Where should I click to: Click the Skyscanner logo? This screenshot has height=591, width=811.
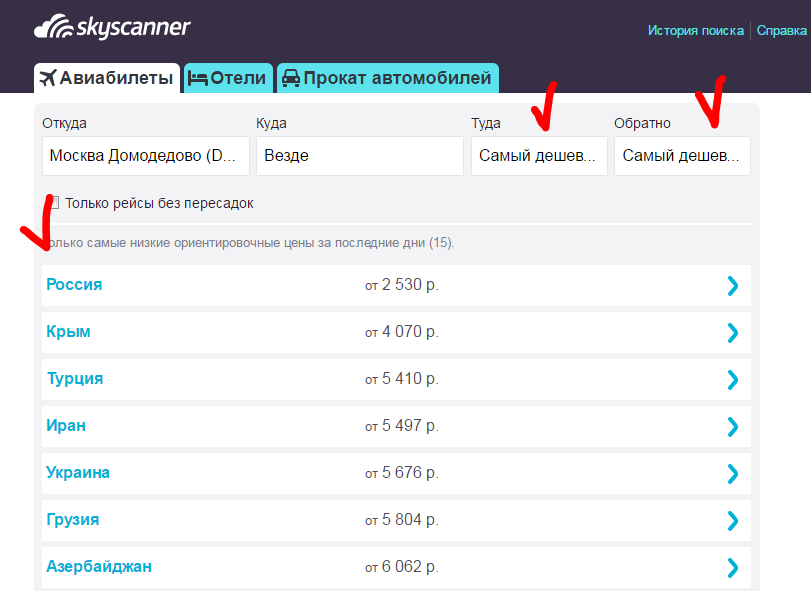pos(112,27)
